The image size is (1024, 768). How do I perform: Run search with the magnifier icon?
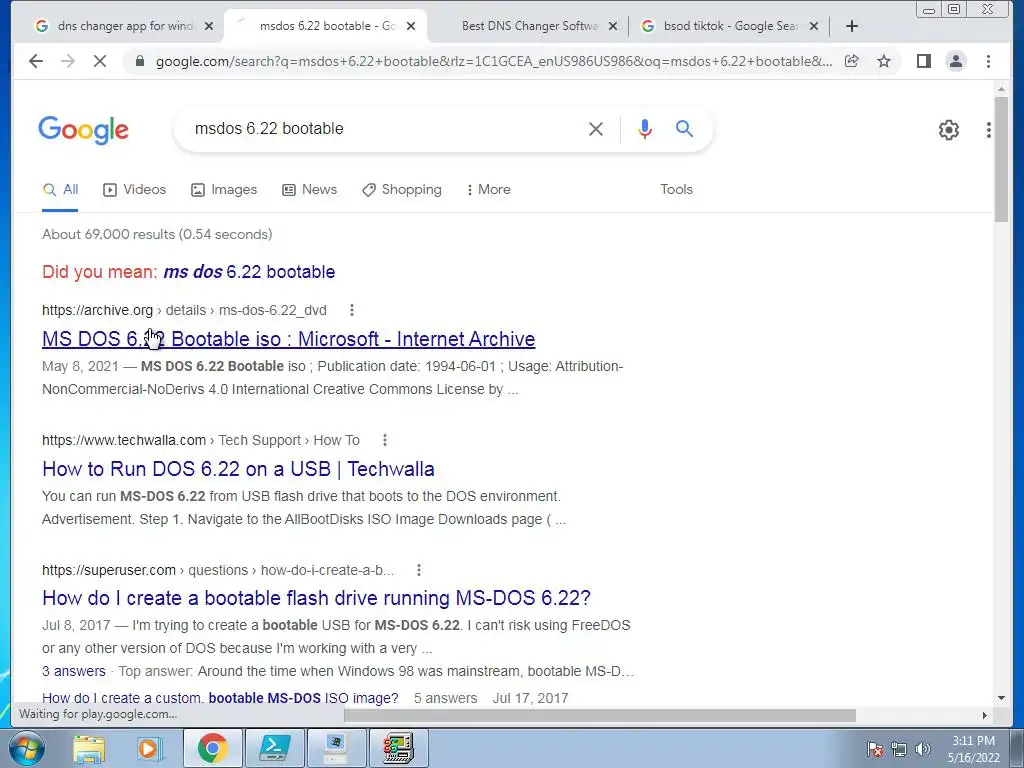click(684, 129)
